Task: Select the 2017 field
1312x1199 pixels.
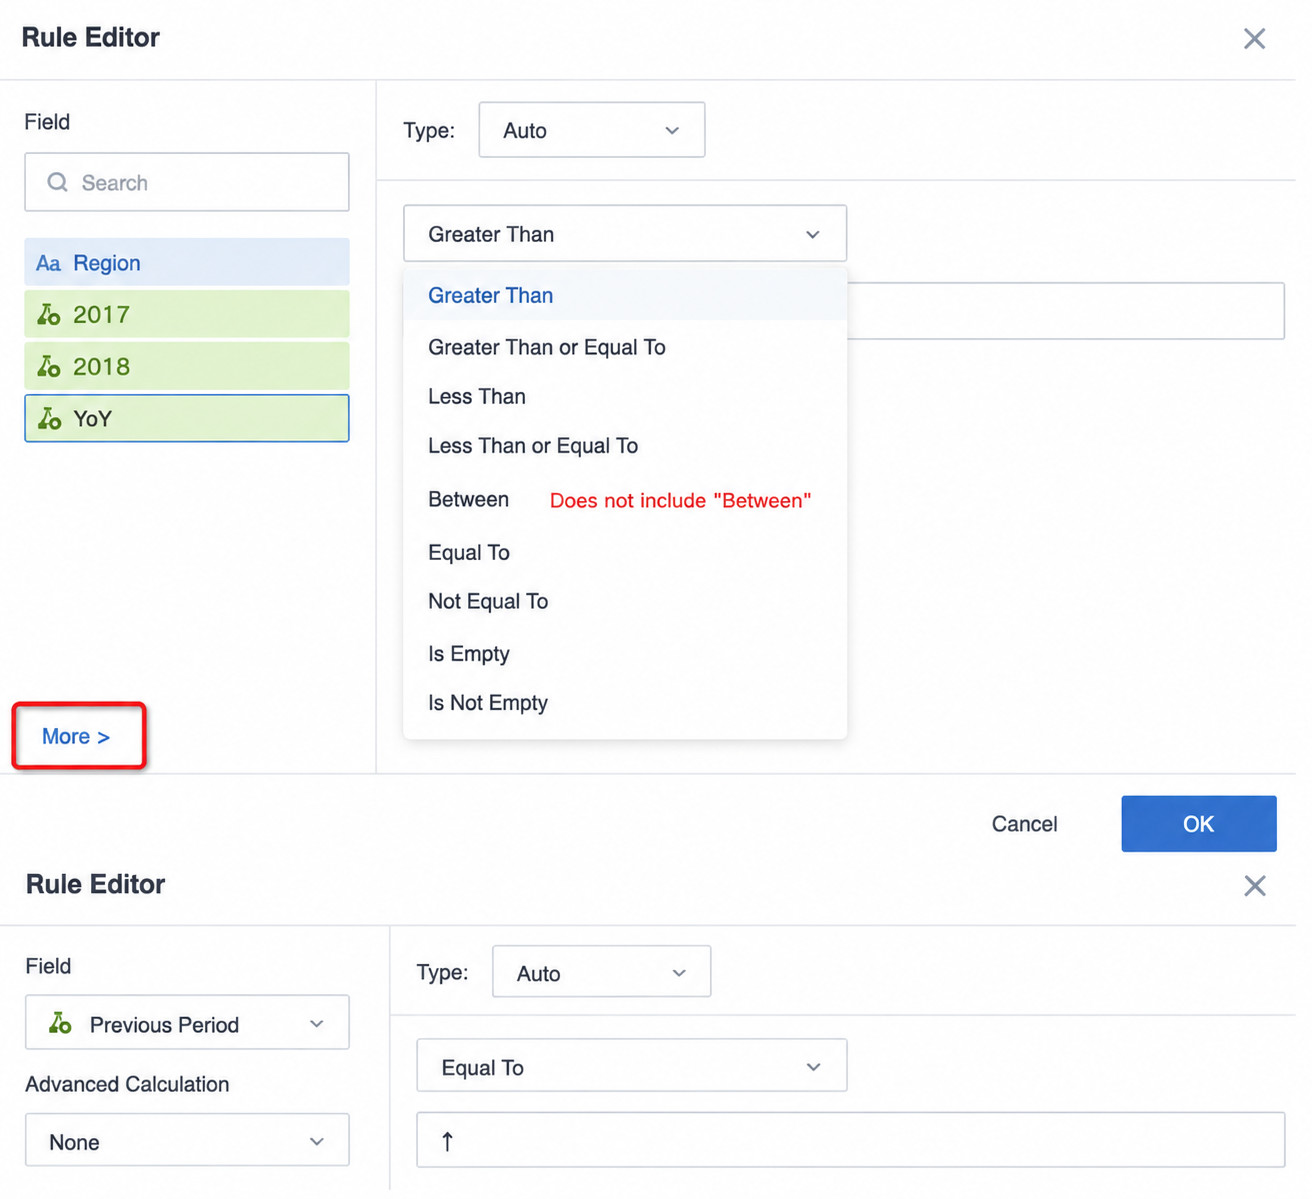Action: click(187, 314)
